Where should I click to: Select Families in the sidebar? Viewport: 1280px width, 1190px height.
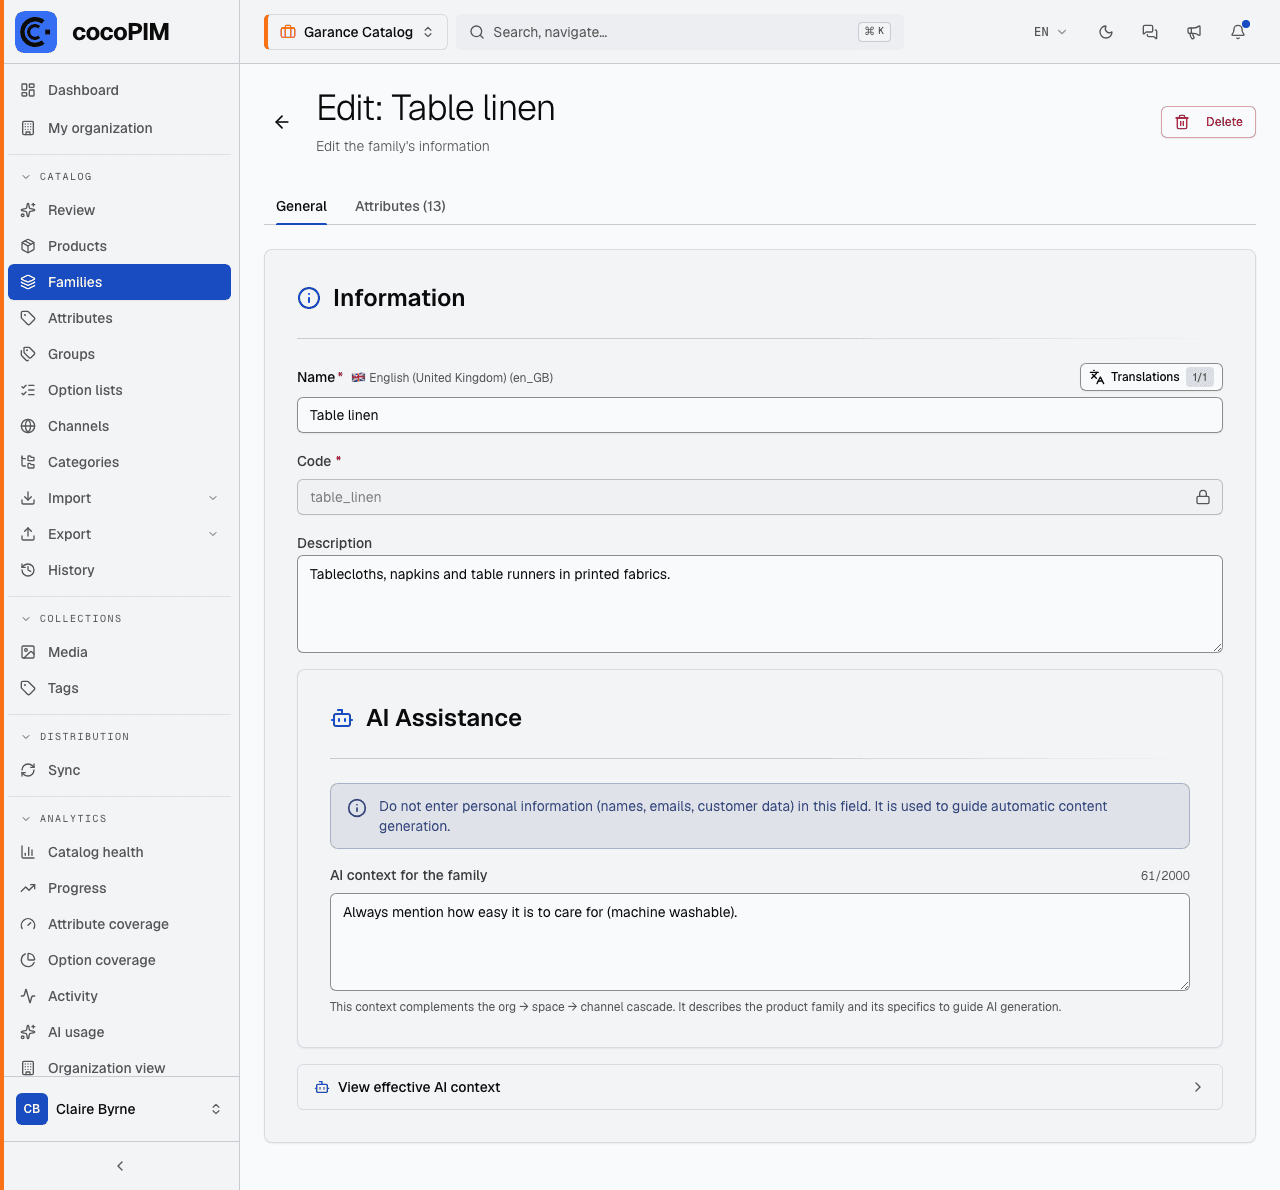tap(120, 282)
